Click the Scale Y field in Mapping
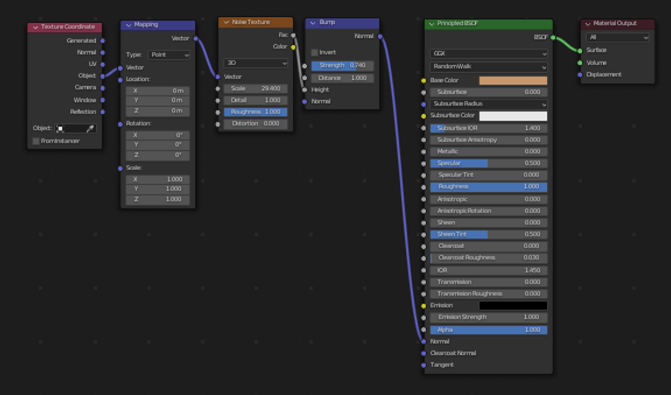The width and height of the screenshot is (671, 395). (158, 189)
